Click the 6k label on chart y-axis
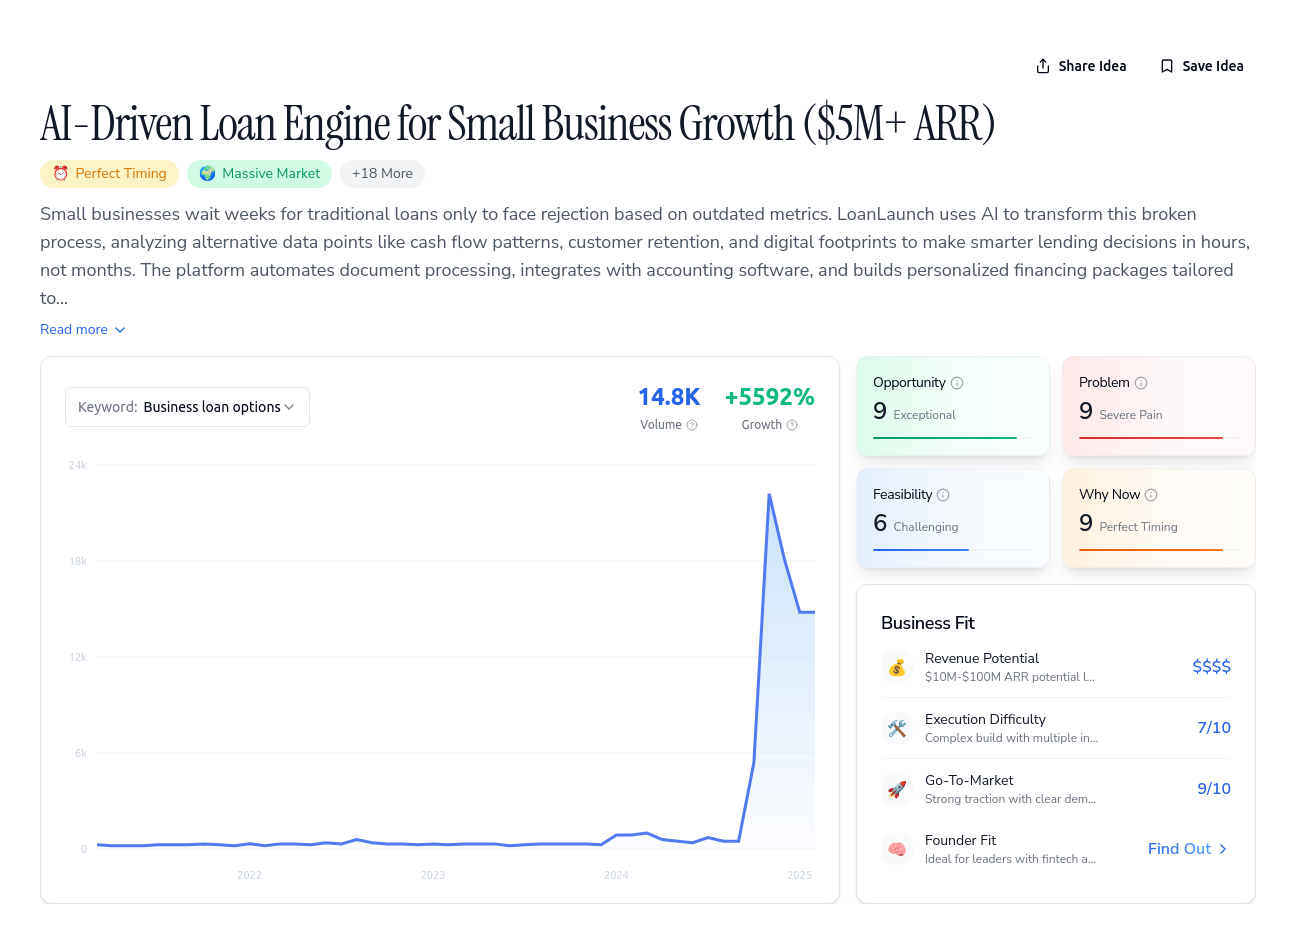The image size is (1296, 944). pos(81,753)
